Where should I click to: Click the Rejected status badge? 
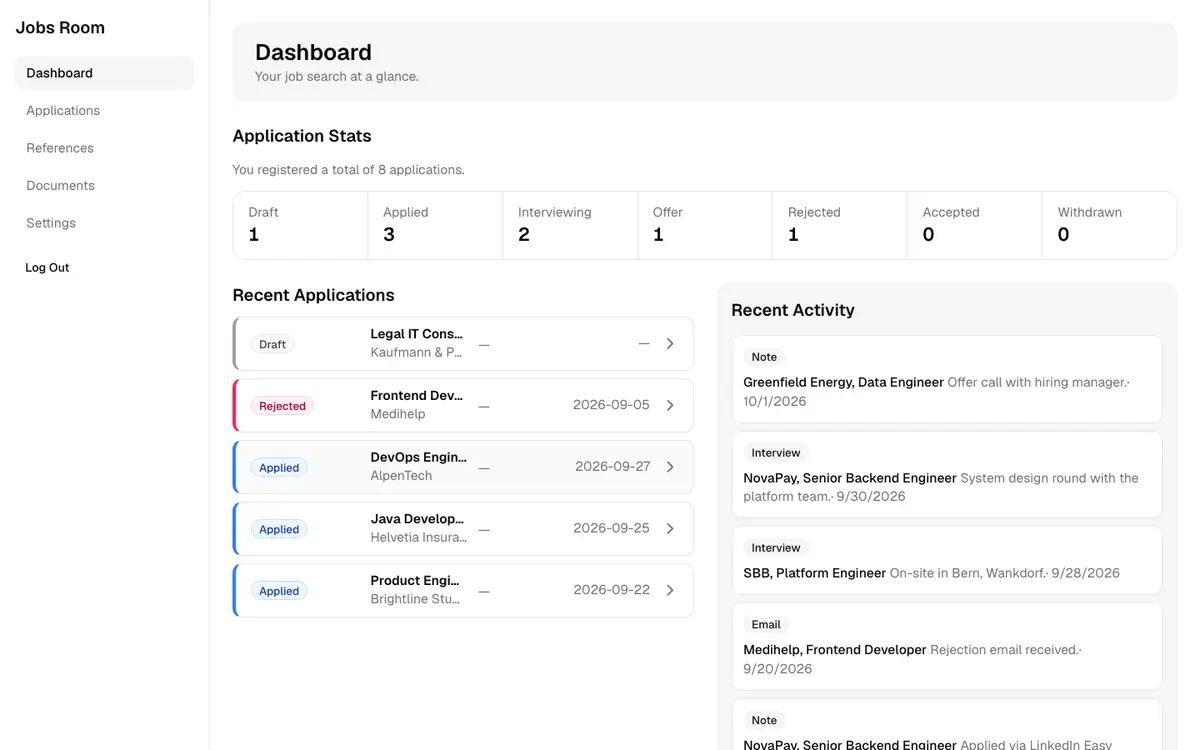(282, 406)
